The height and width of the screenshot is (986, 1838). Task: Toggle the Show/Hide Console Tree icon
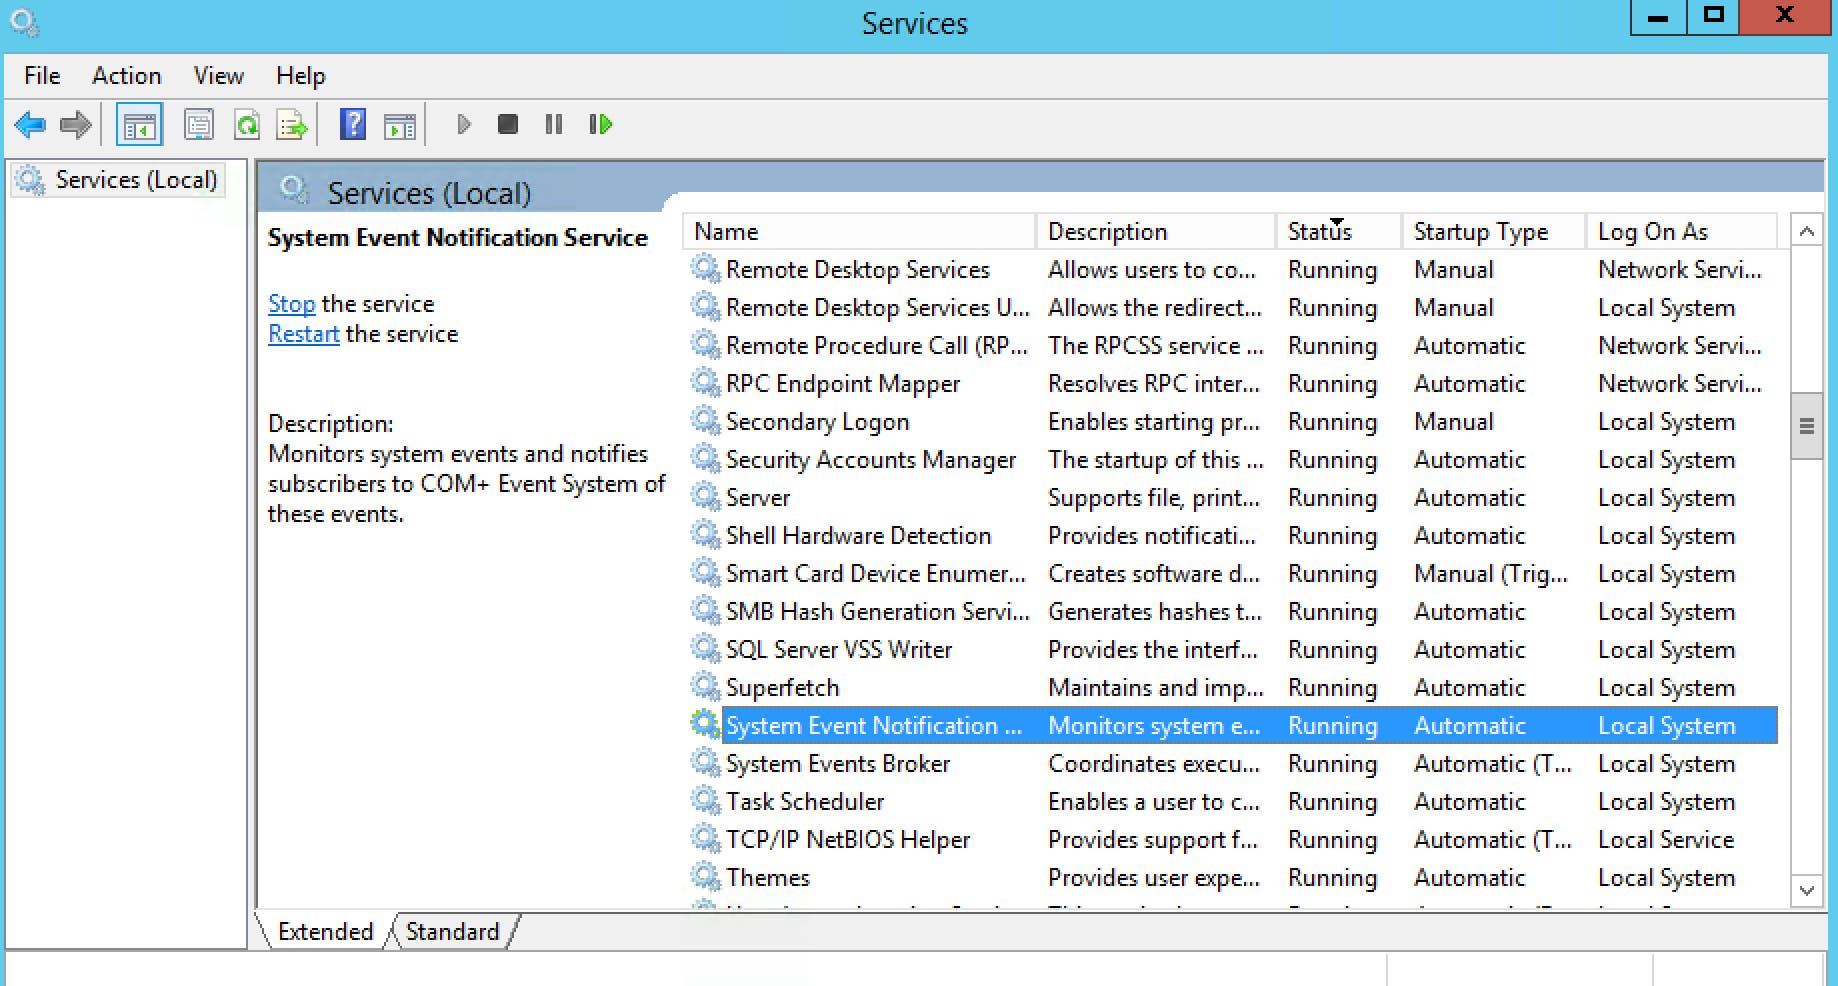coord(139,124)
